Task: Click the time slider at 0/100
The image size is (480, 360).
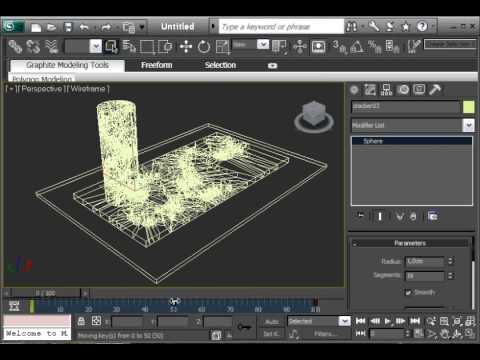Action: [46, 293]
